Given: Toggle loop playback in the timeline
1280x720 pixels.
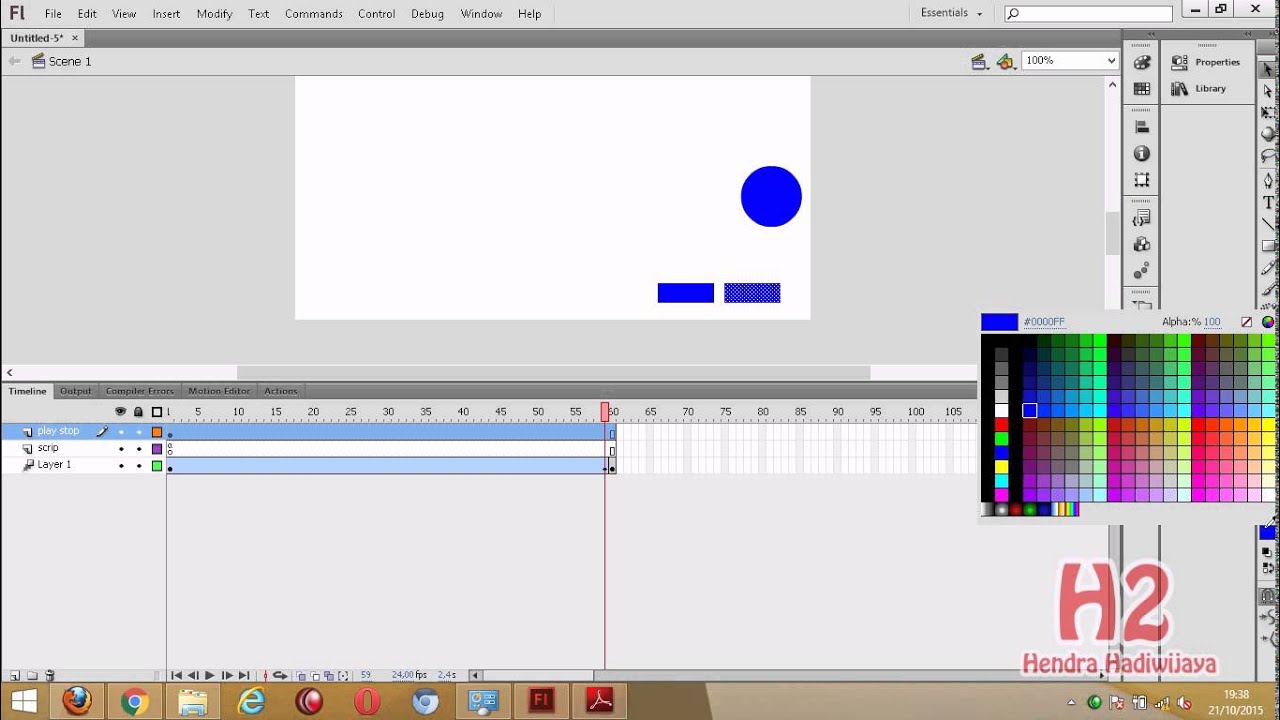Looking at the screenshot, I should pyautogui.click(x=280, y=676).
